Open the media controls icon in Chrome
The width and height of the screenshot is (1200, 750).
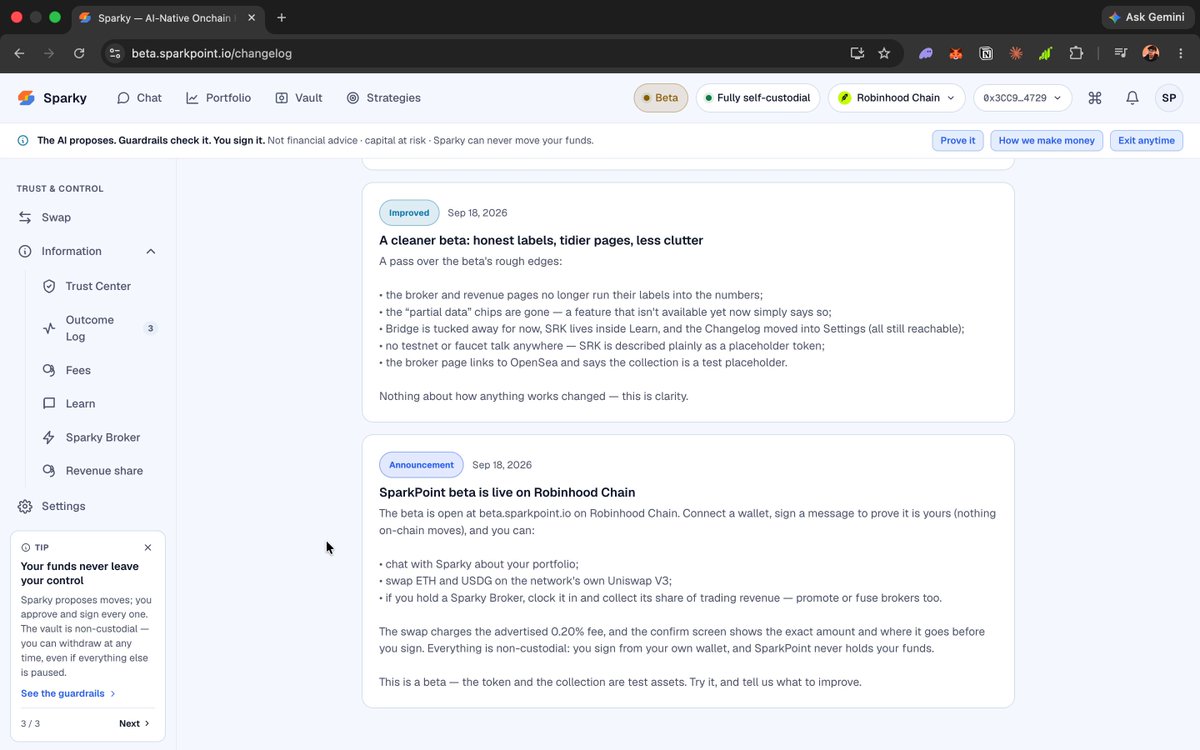1121,53
